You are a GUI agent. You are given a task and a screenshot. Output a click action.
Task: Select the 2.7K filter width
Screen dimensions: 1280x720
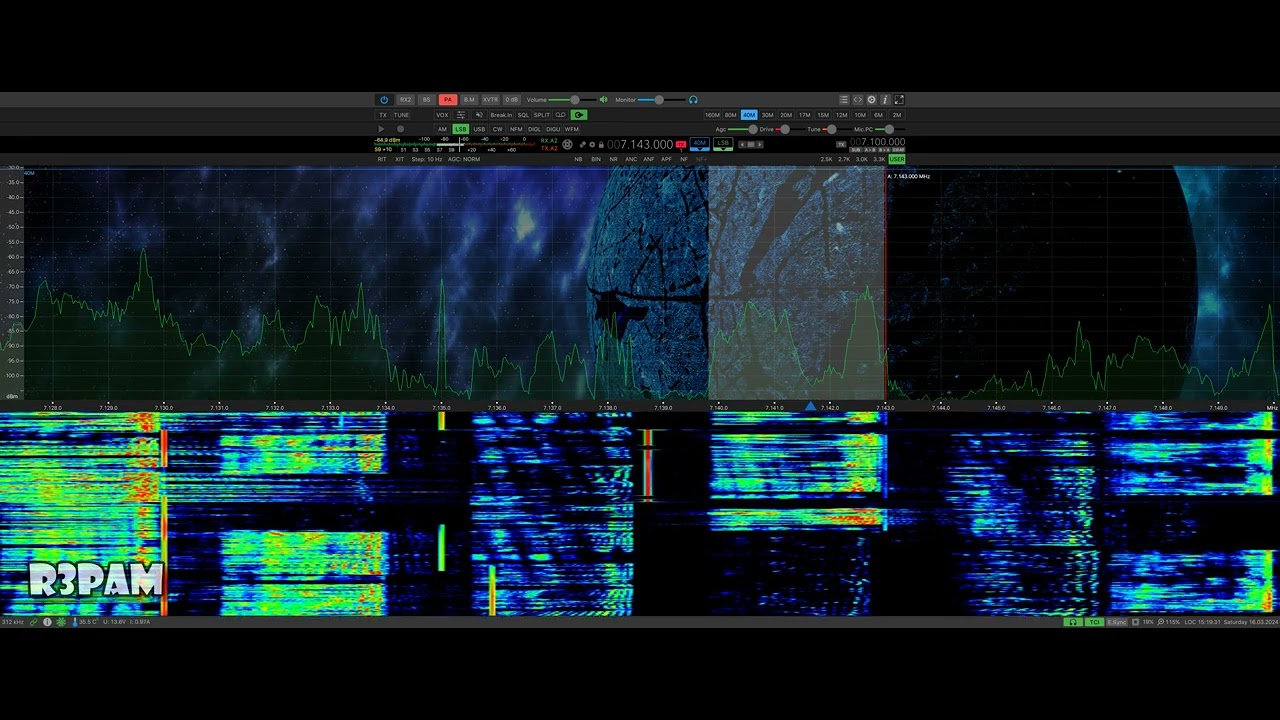[x=844, y=159]
